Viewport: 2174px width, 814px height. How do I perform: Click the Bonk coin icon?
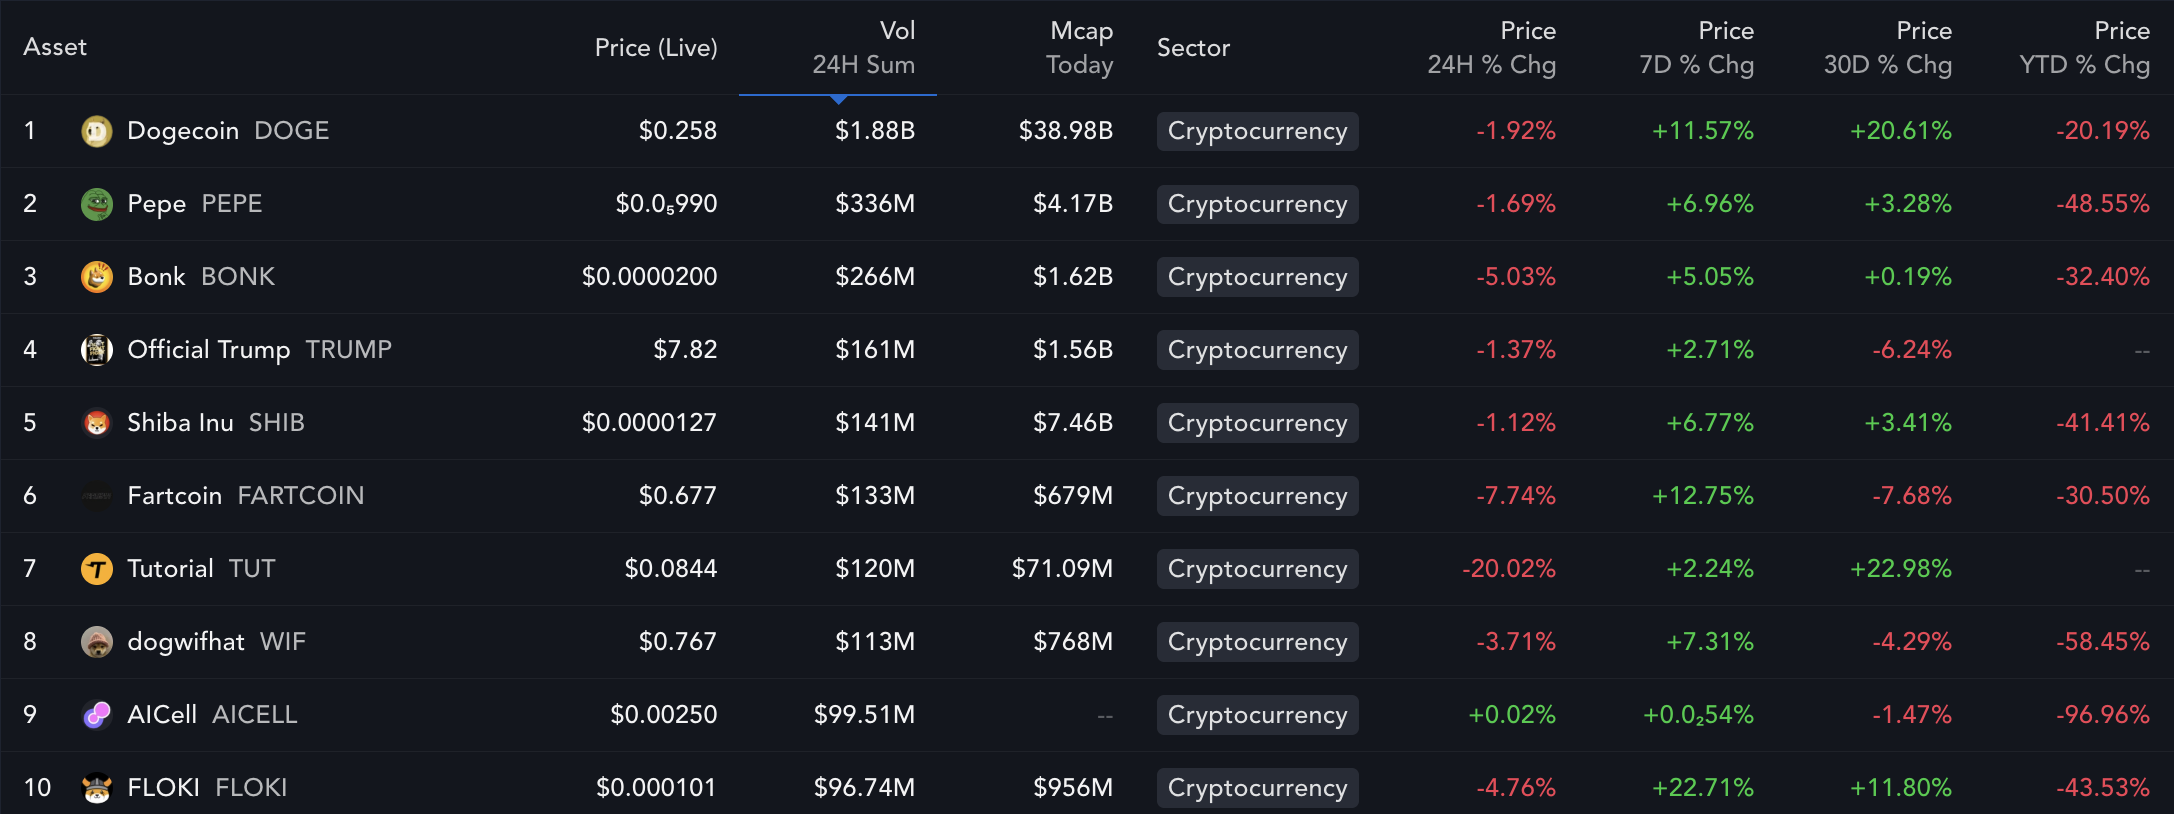(x=97, y=277)
